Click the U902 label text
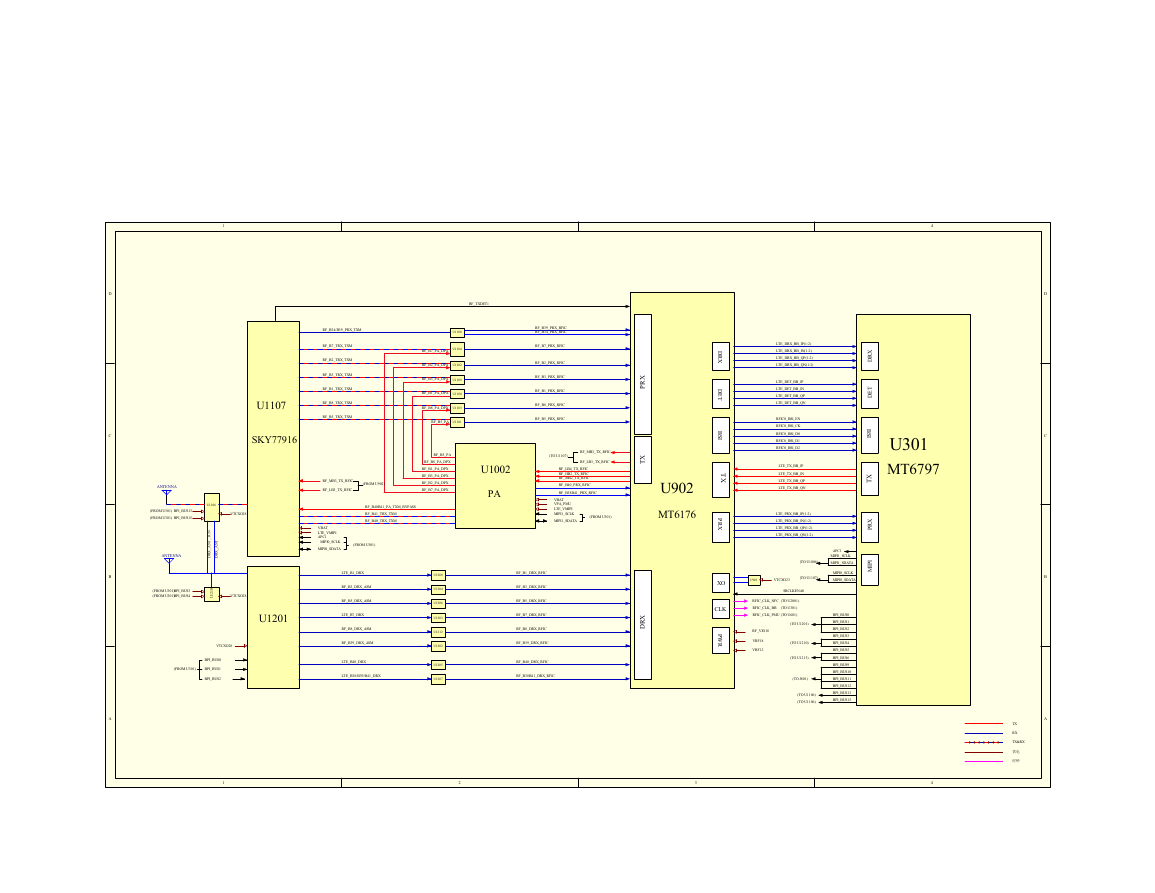The width and height of the screenshot is (1155, 893). point(676,488)
